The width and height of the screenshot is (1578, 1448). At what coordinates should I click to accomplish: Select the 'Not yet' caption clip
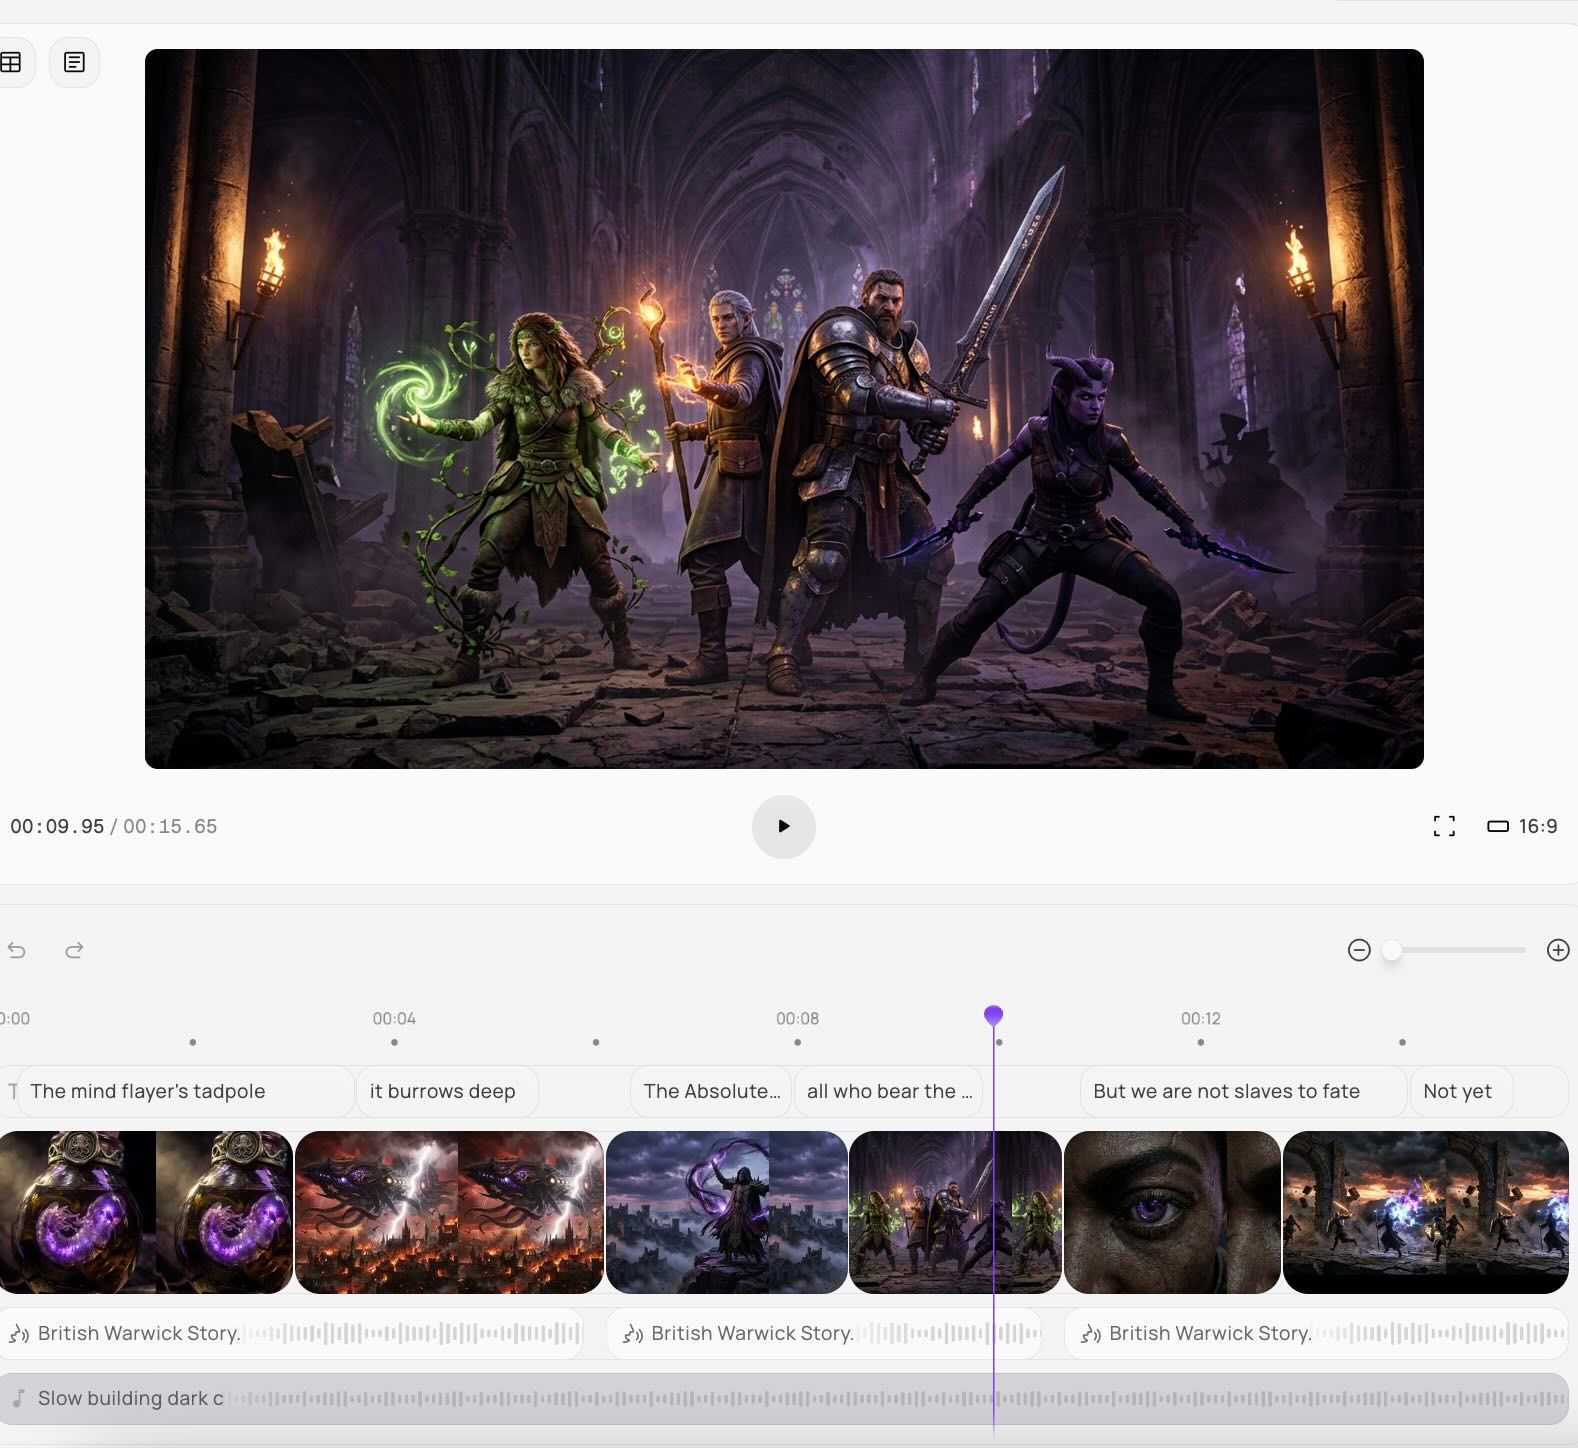pyautogui.click(x=1459, y=1091)
